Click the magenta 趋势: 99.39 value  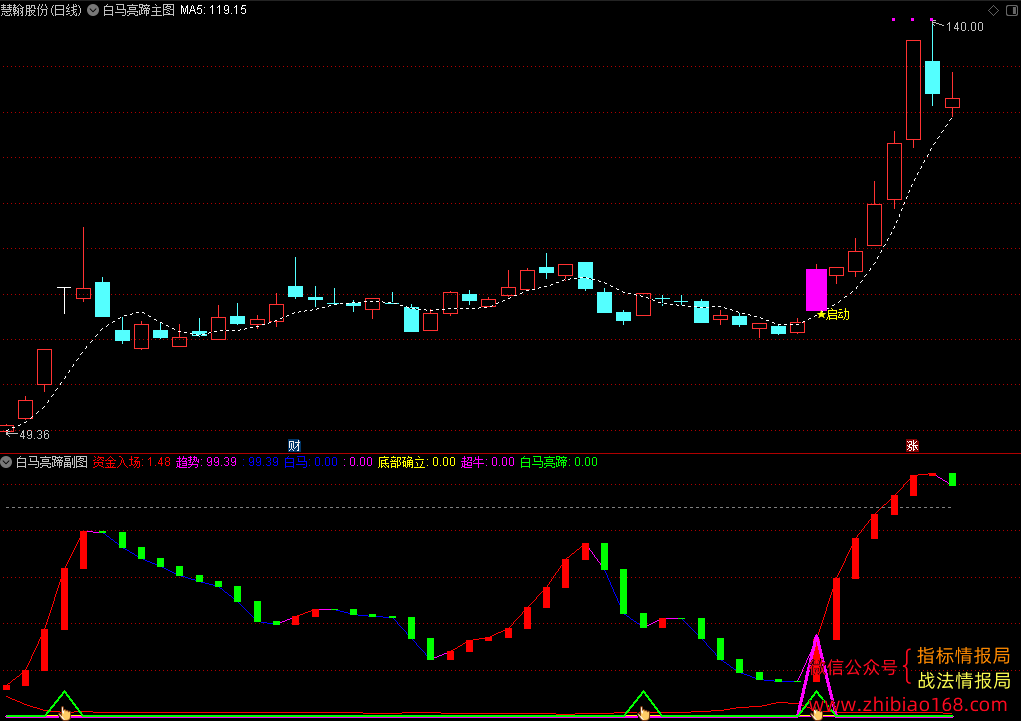tap(206, 462)
